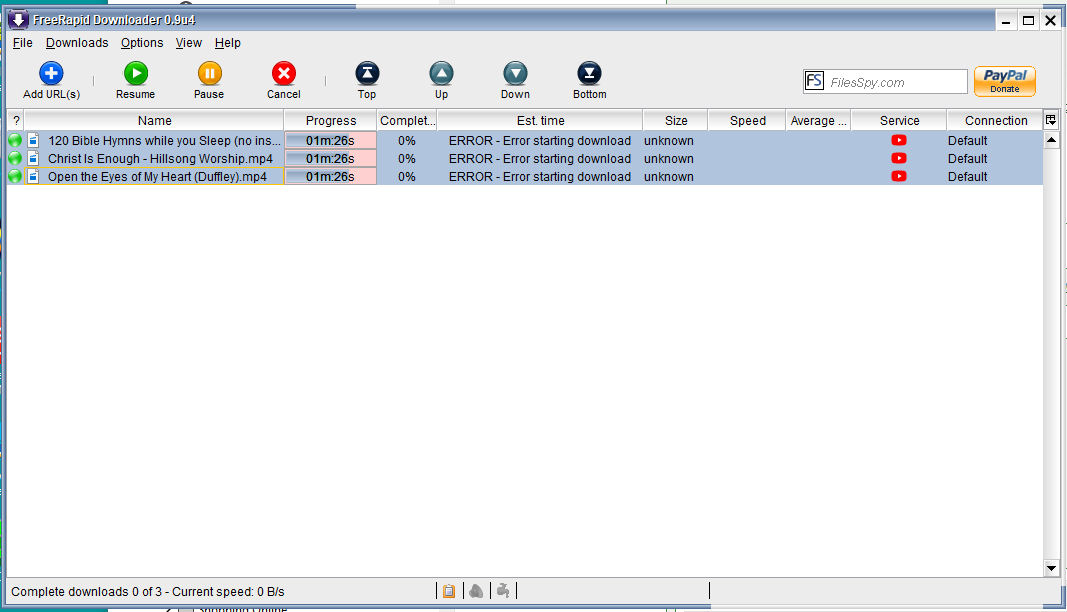Toggle clipboard monitoring icon in status bar
Screen dimensions: 1067x612
click(x=449, y=591)
